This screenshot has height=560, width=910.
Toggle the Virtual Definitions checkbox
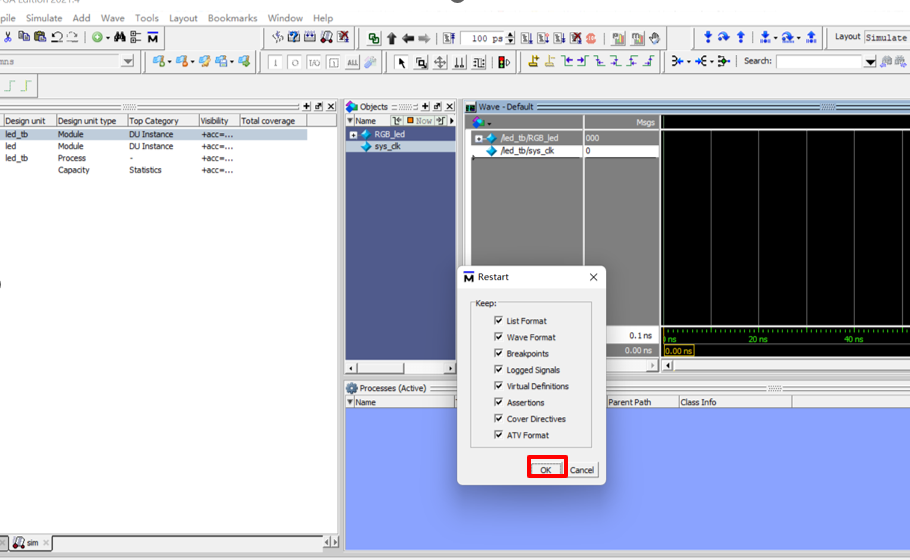click(x=498, y=385)
